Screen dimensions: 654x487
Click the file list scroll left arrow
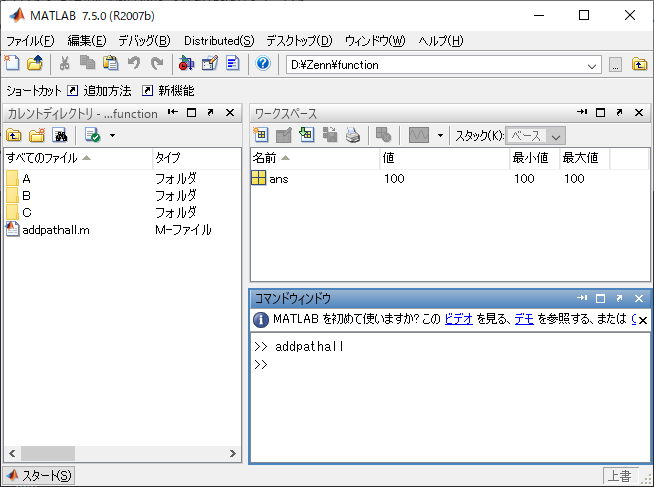(12, 453)
